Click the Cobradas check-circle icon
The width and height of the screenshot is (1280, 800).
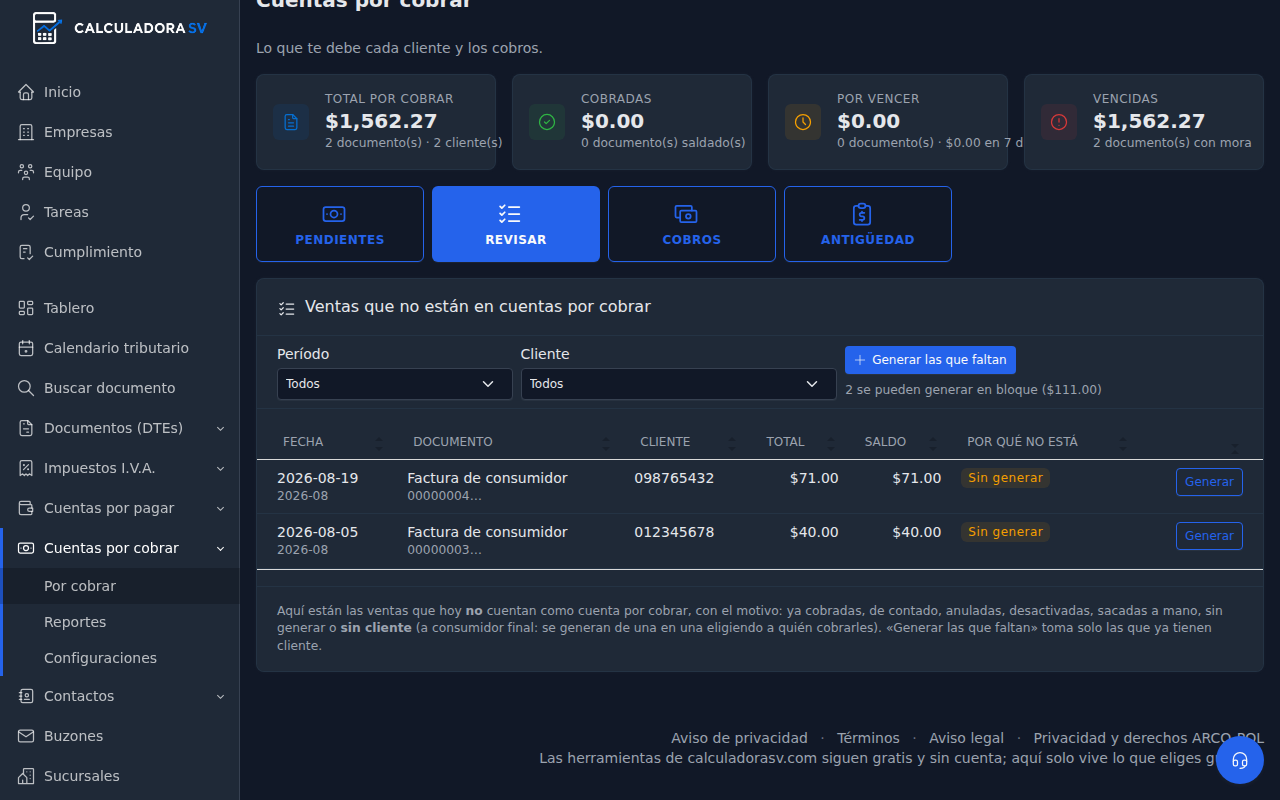[x=547, y=122]
